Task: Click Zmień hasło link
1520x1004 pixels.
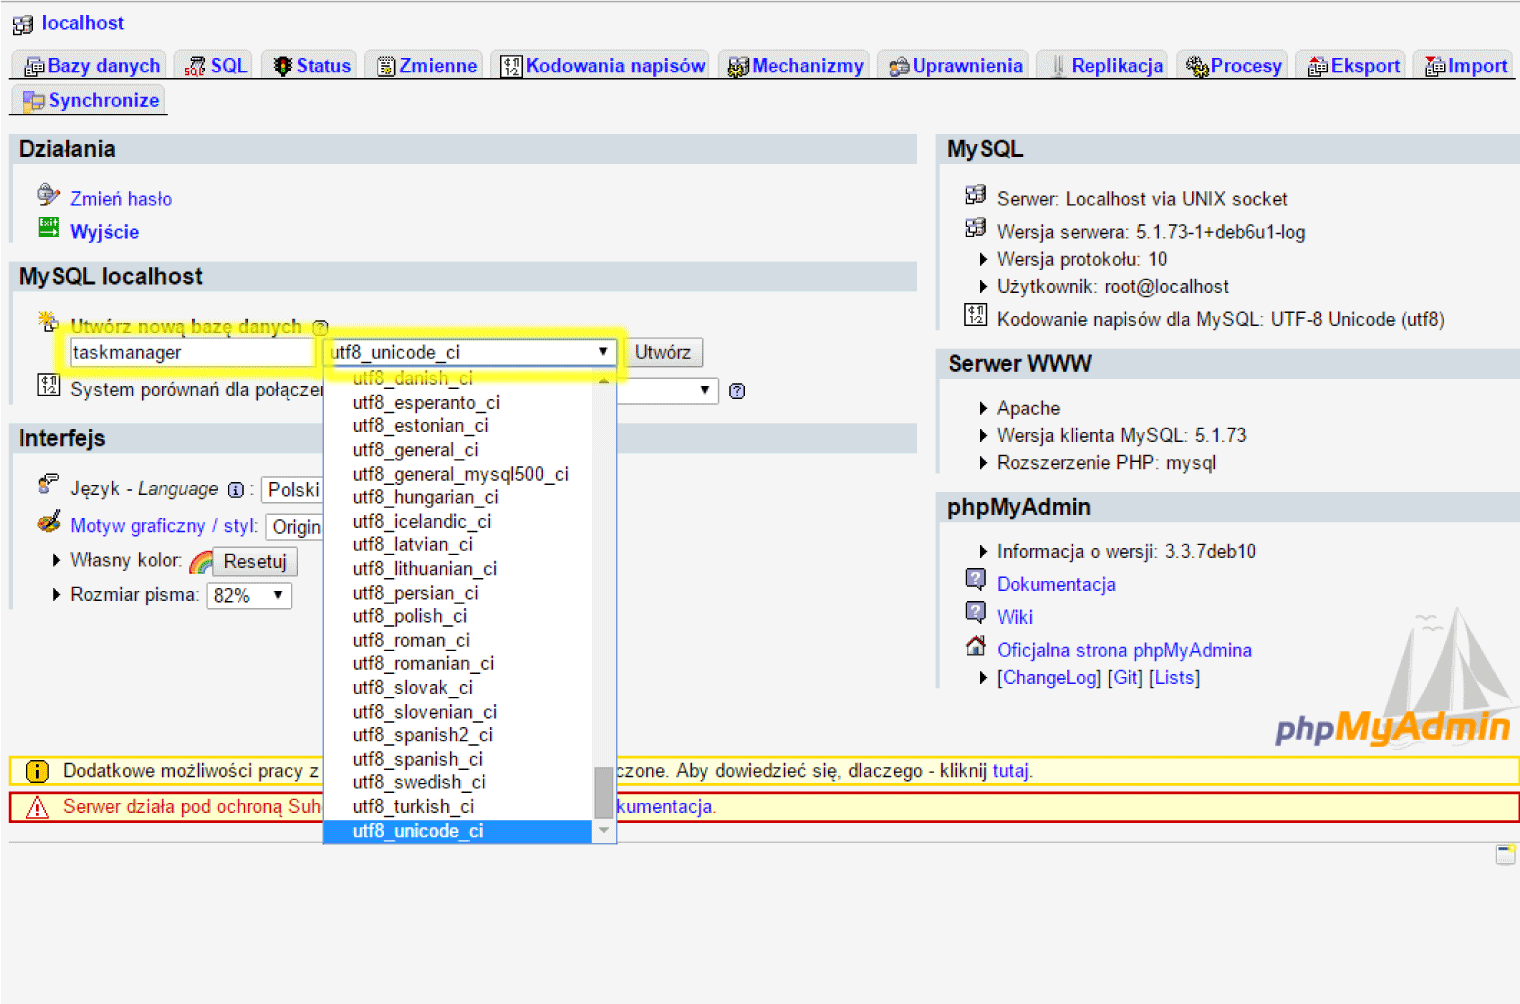Action: [x=121, y=199]
